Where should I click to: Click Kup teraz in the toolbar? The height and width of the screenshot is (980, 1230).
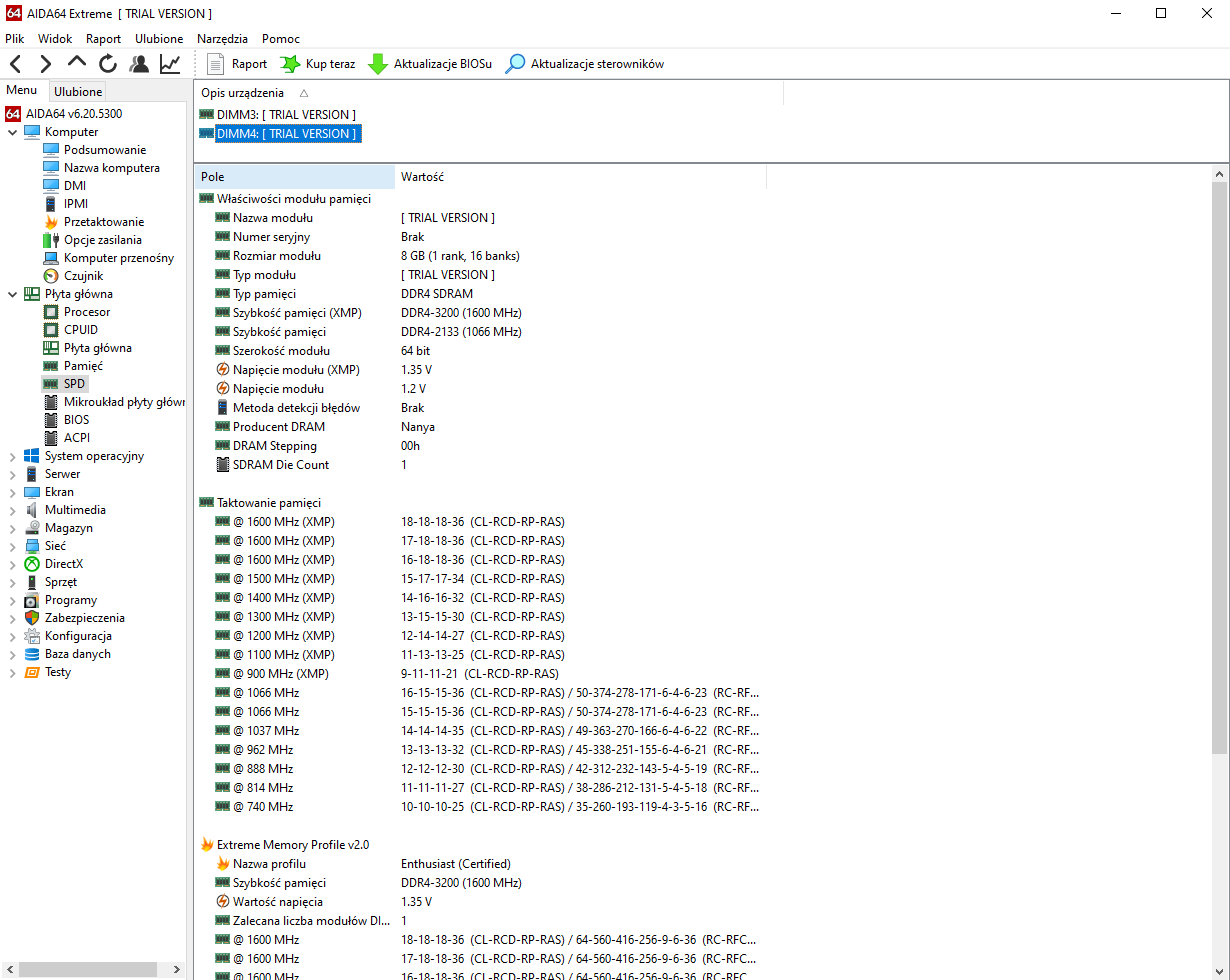[318, 64]
